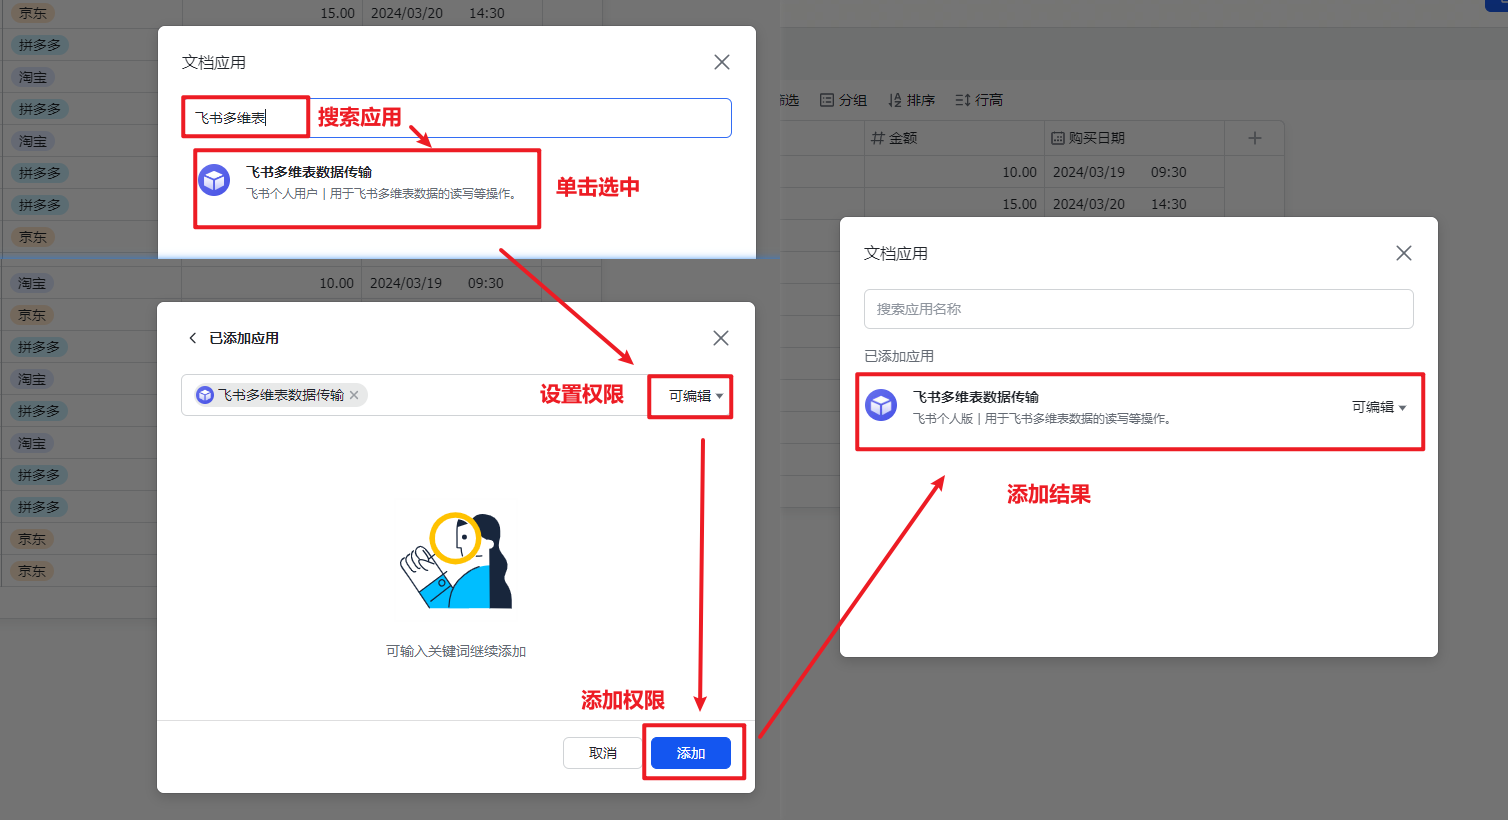Click the blue 添加 button
The width and height of the screenshot is (1508, 820).
coord(691,753)
